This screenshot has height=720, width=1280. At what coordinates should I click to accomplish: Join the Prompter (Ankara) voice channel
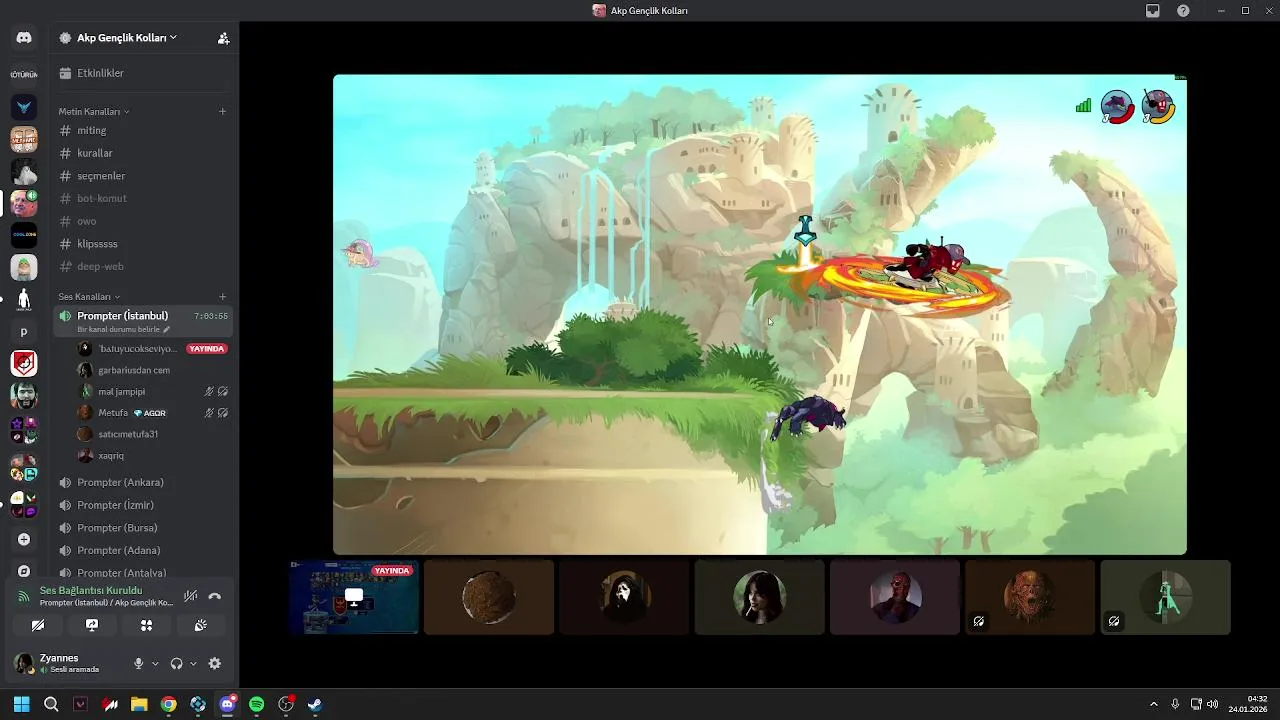(143, 482)
